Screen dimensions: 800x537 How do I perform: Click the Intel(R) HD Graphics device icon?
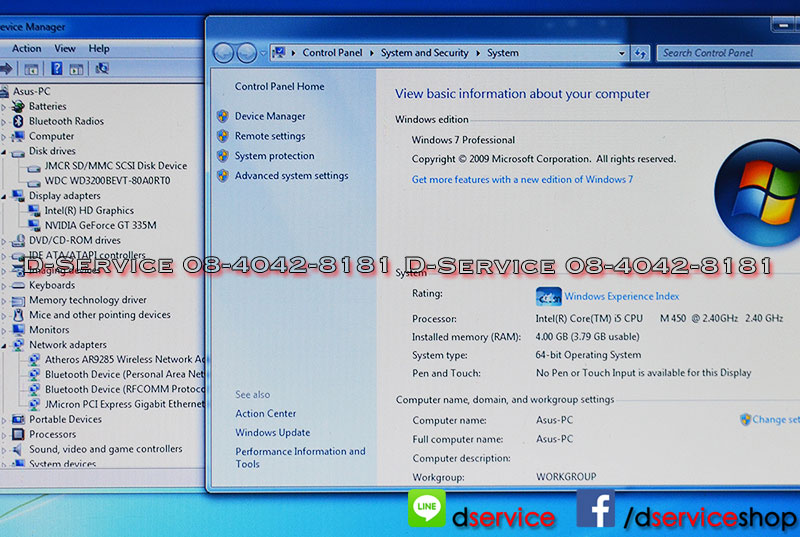pos(34,210)
